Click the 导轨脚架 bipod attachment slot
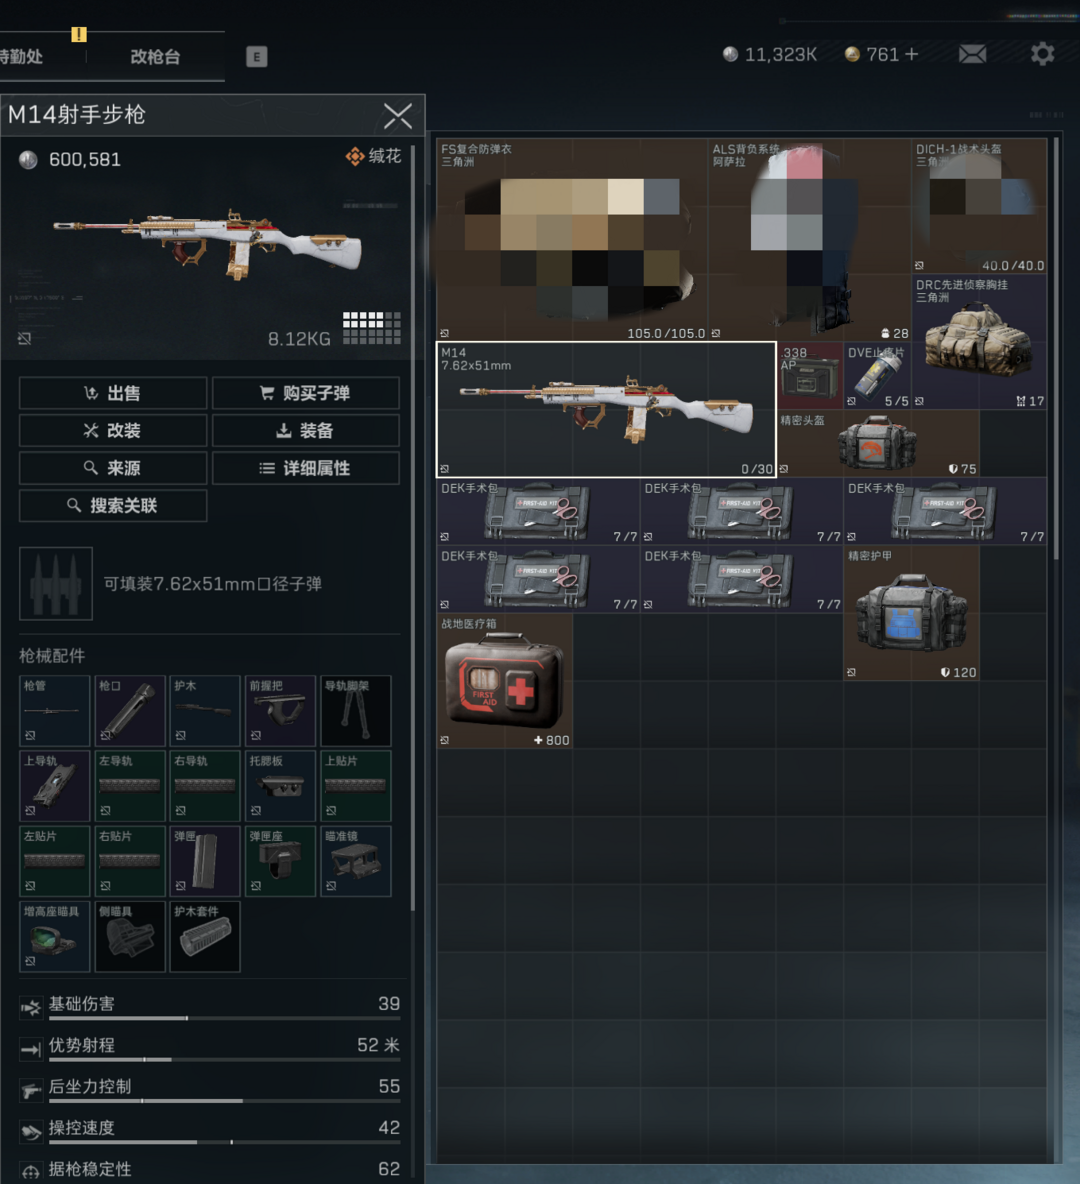The width and height of the screenshot is (1080, 1184). coord(355,711)
